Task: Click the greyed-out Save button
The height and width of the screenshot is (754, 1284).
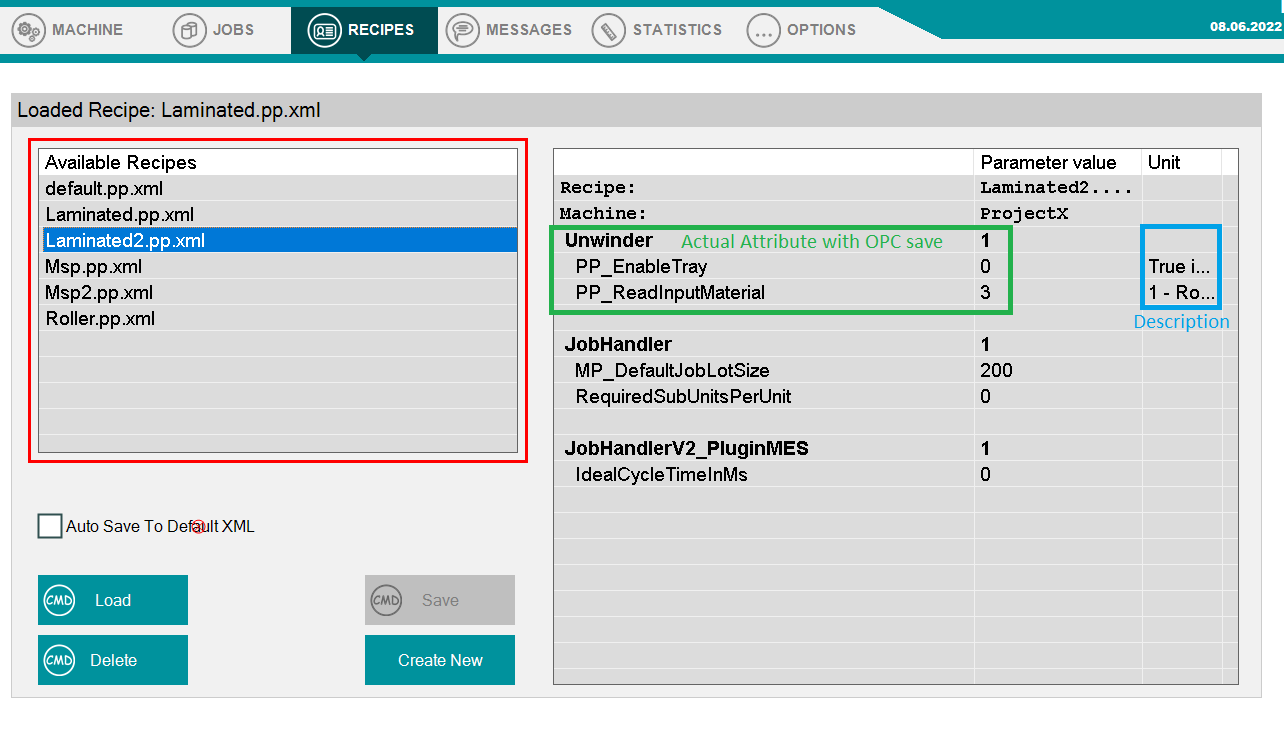Action: coord(440,600)
